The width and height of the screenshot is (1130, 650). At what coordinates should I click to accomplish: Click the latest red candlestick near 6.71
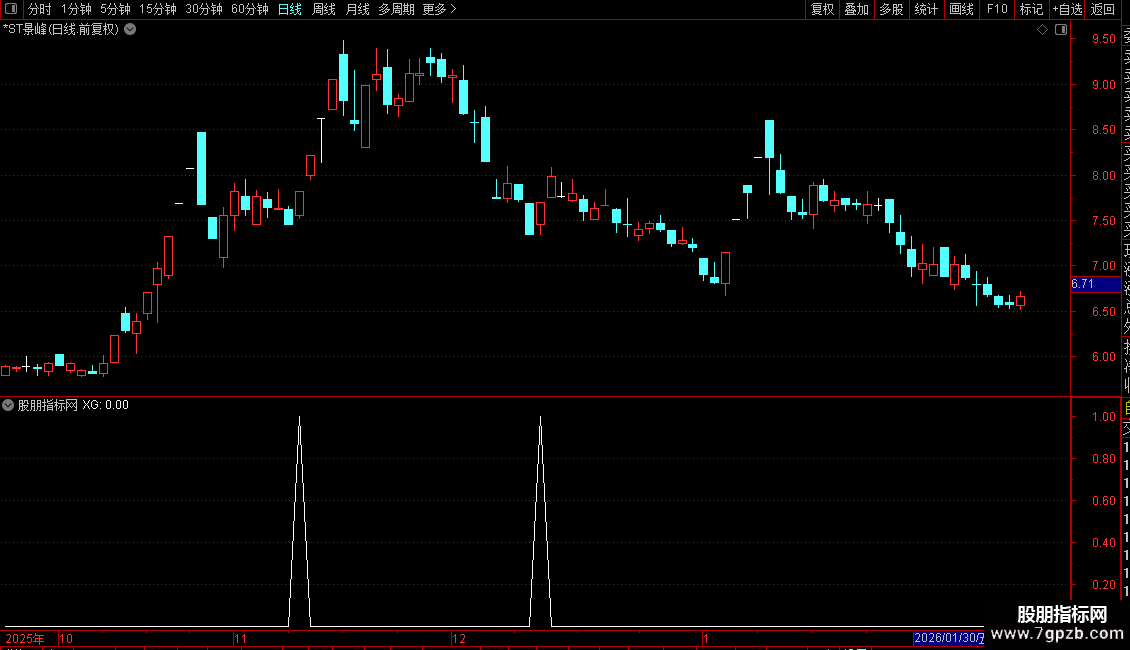pos(1020,300)
